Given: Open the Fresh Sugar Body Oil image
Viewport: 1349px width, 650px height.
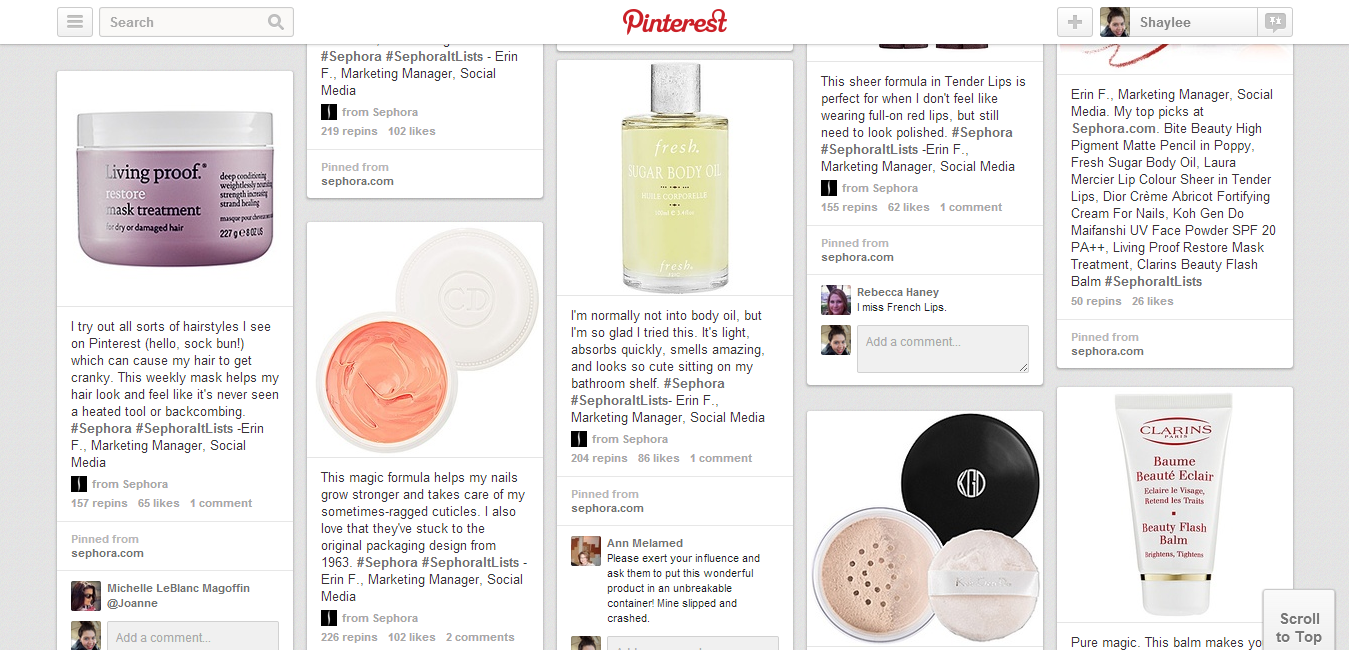Looking at the screenshot, I should pyautogui.click(x=675, y=178).
